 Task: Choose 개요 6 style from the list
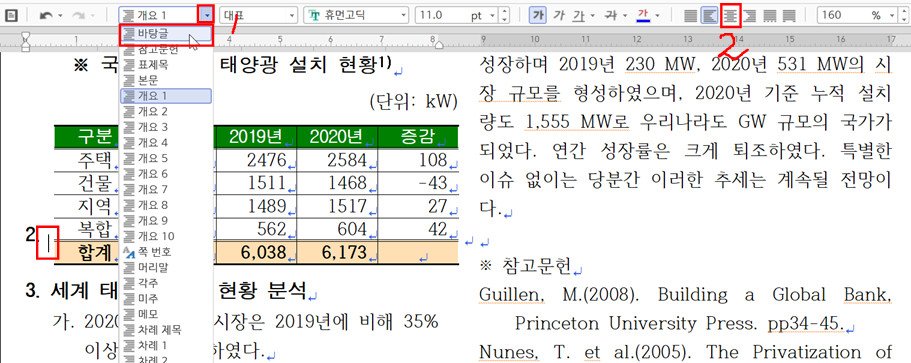click(166, 174)
